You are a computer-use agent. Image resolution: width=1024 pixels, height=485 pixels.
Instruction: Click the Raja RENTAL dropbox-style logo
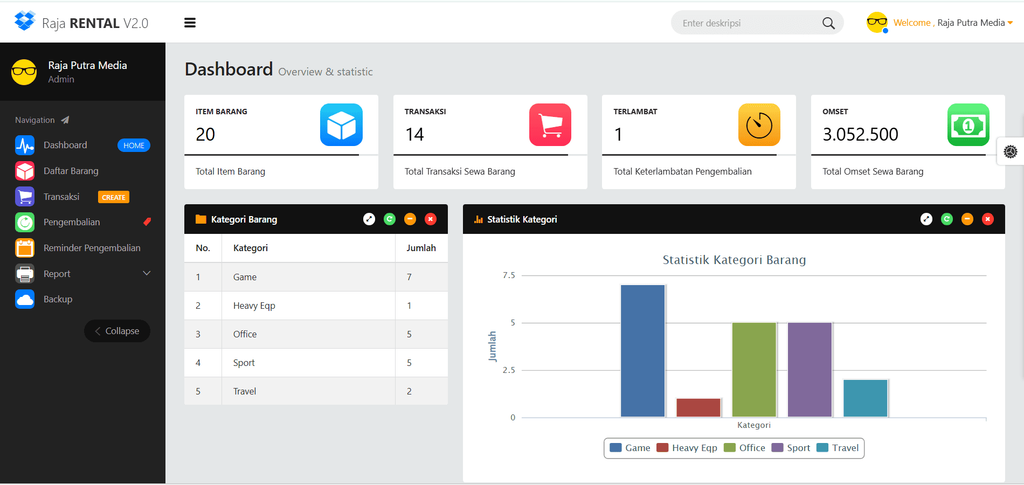click(25, 22)
